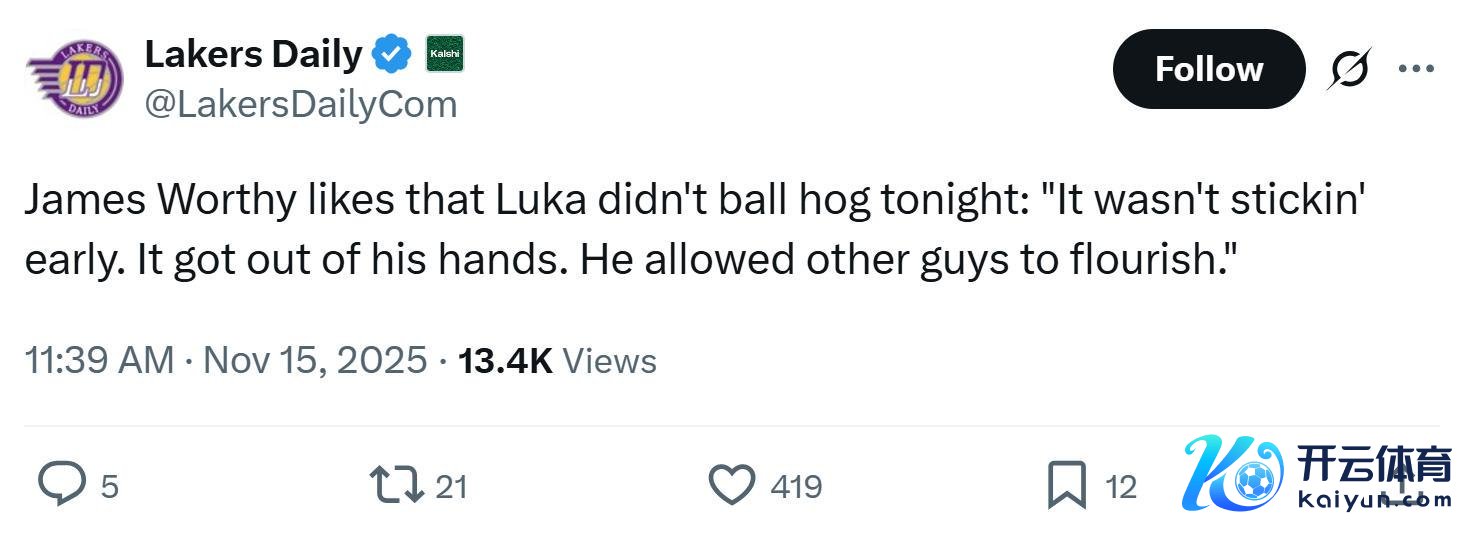Click the 开云体育 watermark text
This screenshot has width=1467, height=533.
click(1373, 466)
